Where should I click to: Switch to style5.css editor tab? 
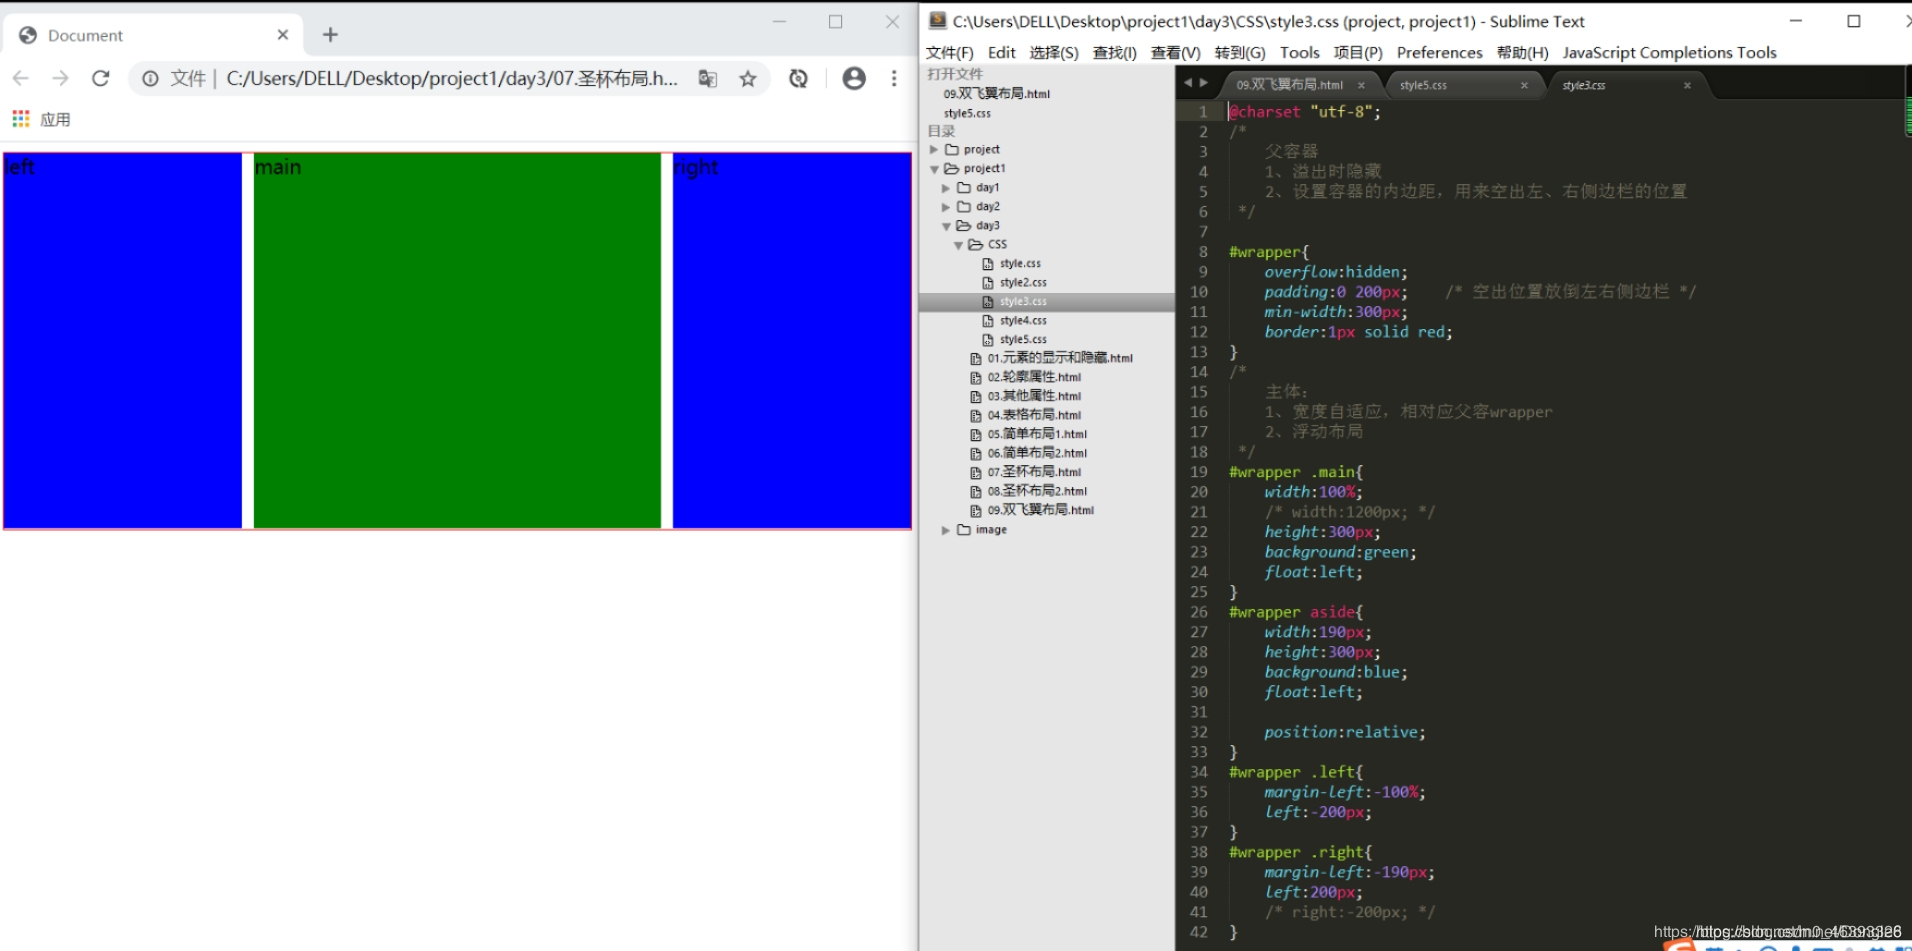(1423, 85)
